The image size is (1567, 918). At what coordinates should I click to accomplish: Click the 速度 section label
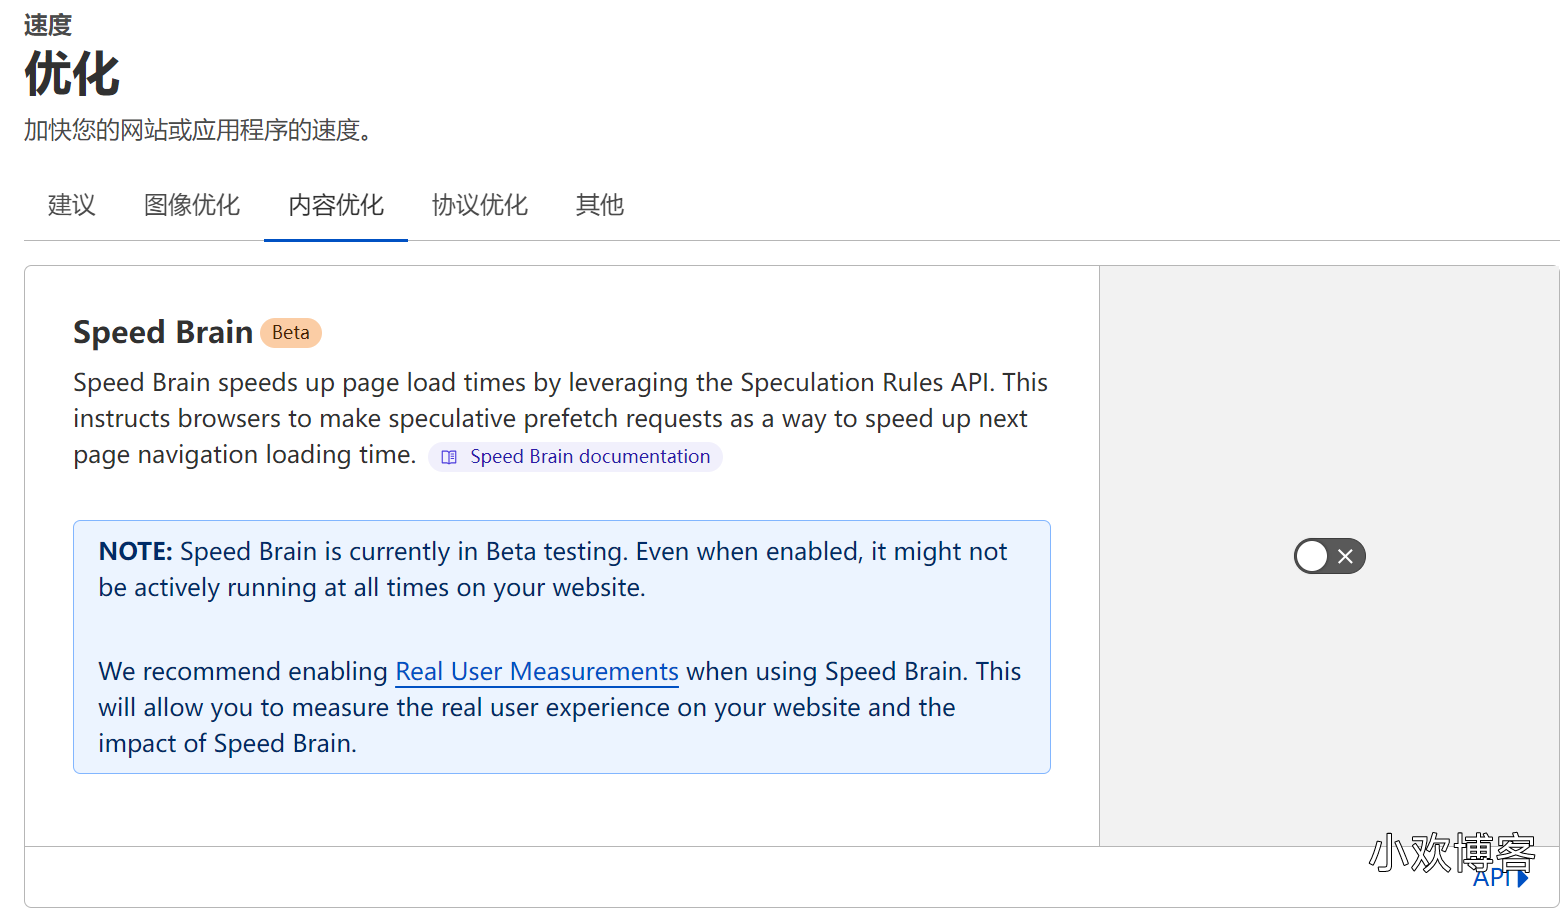pos(48,25)
